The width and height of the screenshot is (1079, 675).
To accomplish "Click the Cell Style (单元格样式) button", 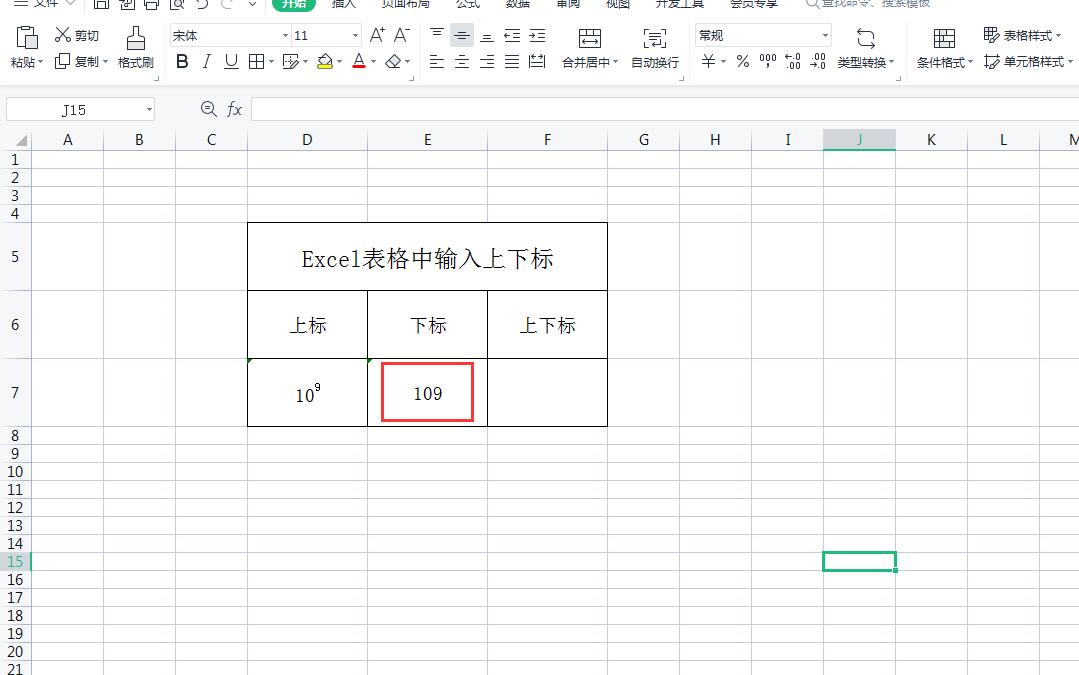I will pyautogui.click(x=1027, y=62).
